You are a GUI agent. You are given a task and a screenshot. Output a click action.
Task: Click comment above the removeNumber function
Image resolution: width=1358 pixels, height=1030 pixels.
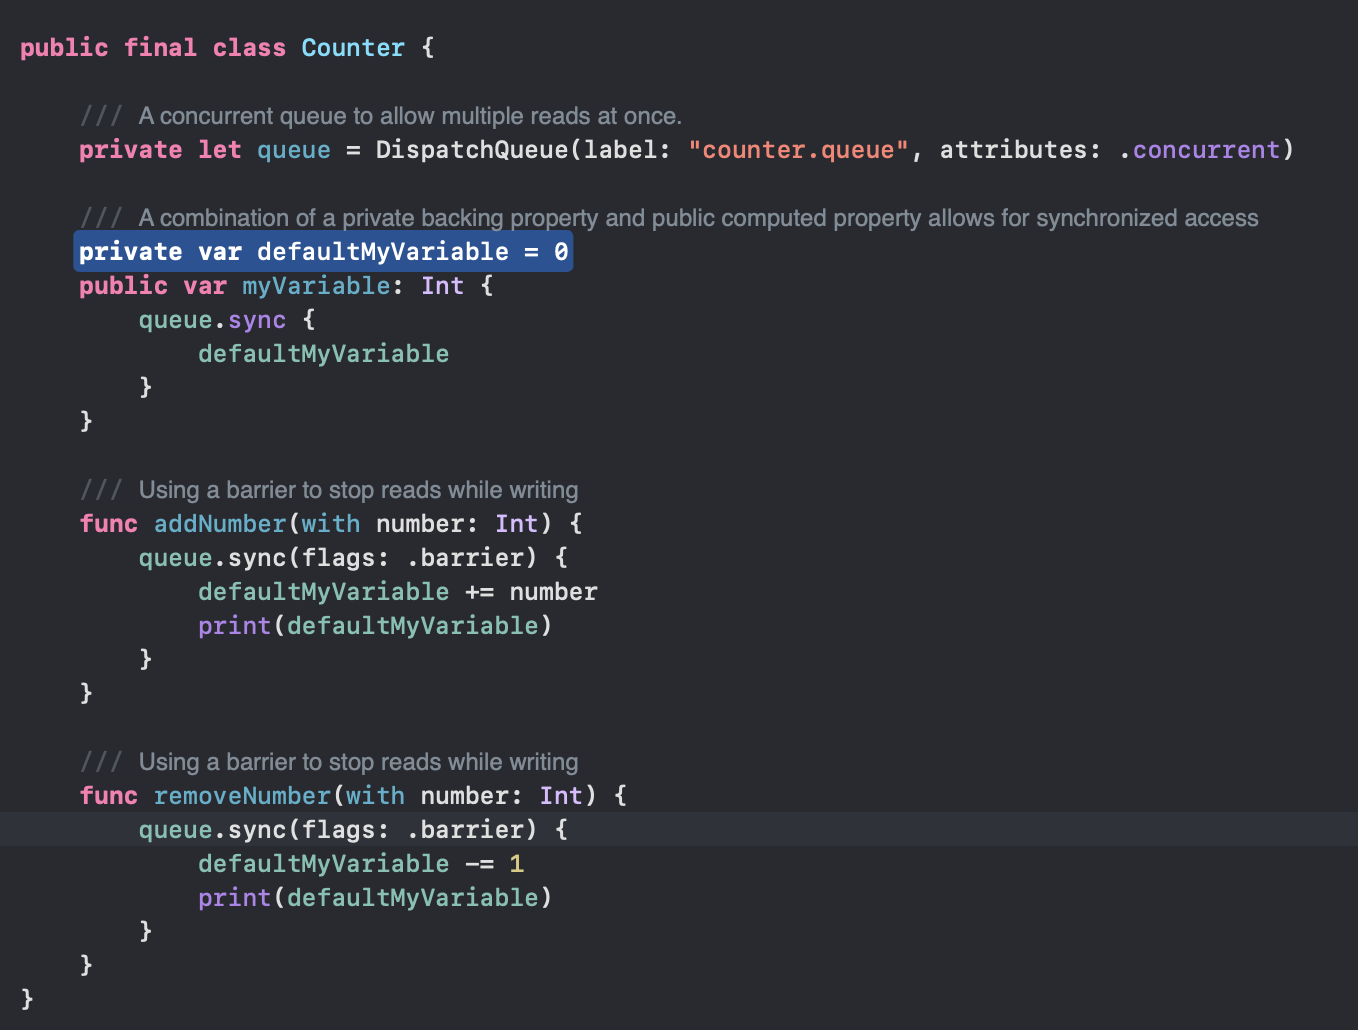(x=329, y=762)
